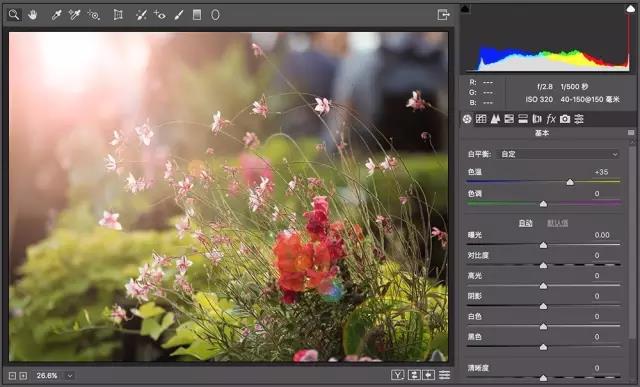Select the Zoom tool in toolbar
Image resolution: width=640 pixels, height=387 pixels.
coord(14,15)
